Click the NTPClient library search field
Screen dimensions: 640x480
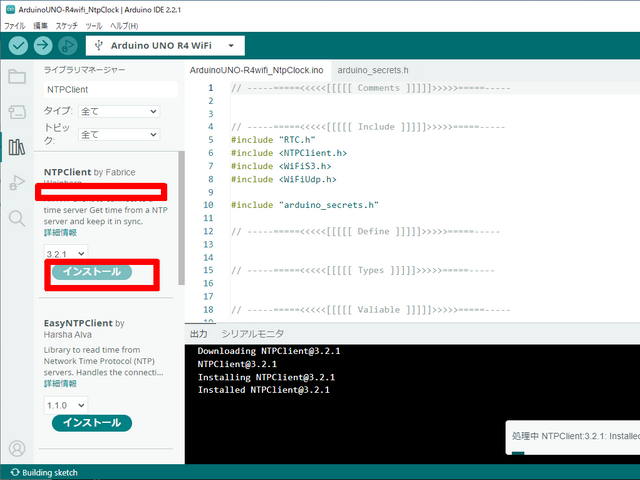point(108,89)
